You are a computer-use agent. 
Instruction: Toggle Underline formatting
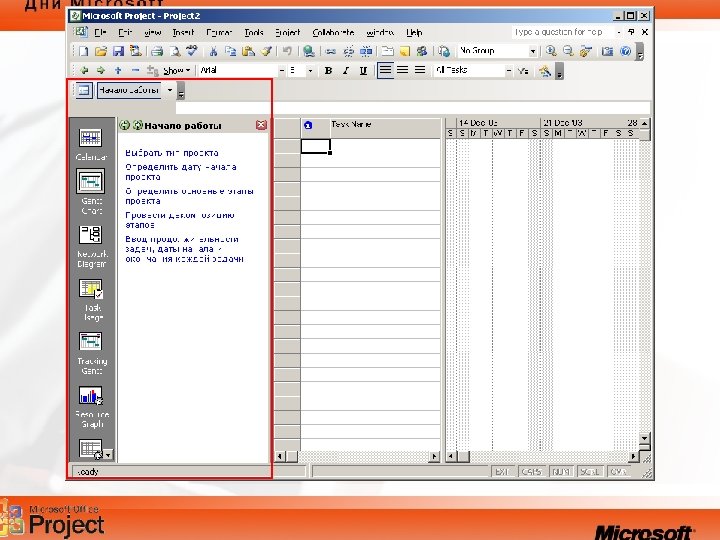(x=363, y=70)
